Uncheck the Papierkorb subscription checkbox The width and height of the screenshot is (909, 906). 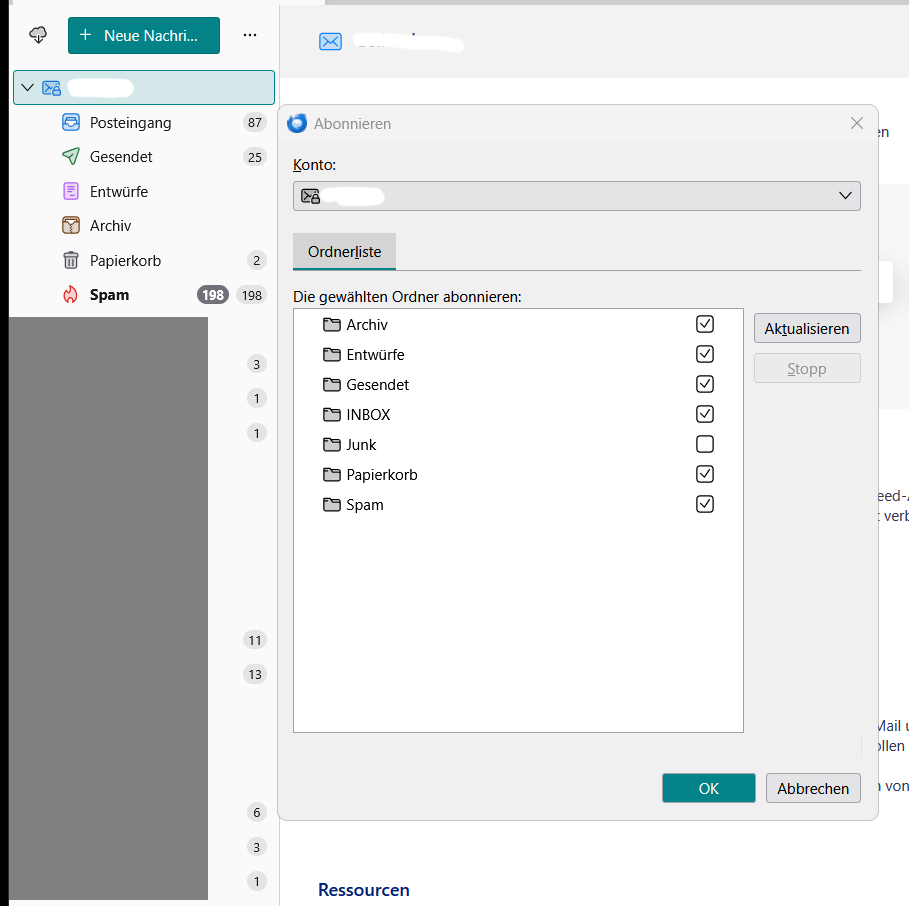(705, 474)
